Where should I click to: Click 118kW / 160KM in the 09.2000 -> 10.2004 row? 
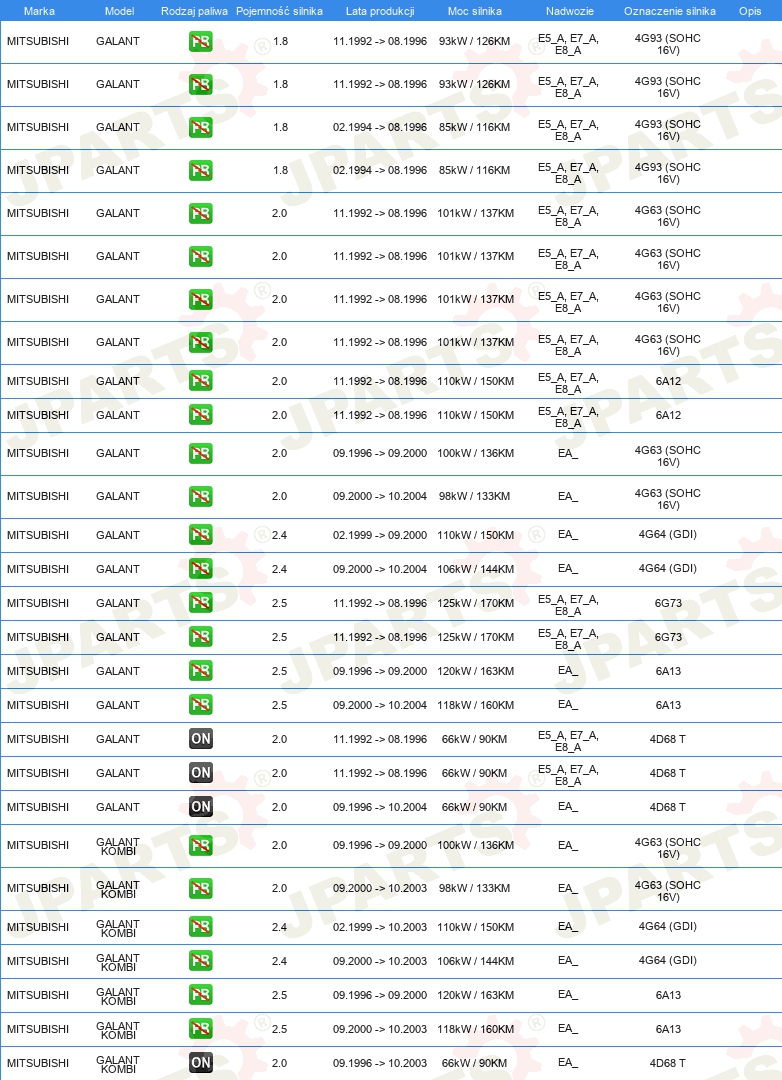pyautogui.click(x=475, y=705)
